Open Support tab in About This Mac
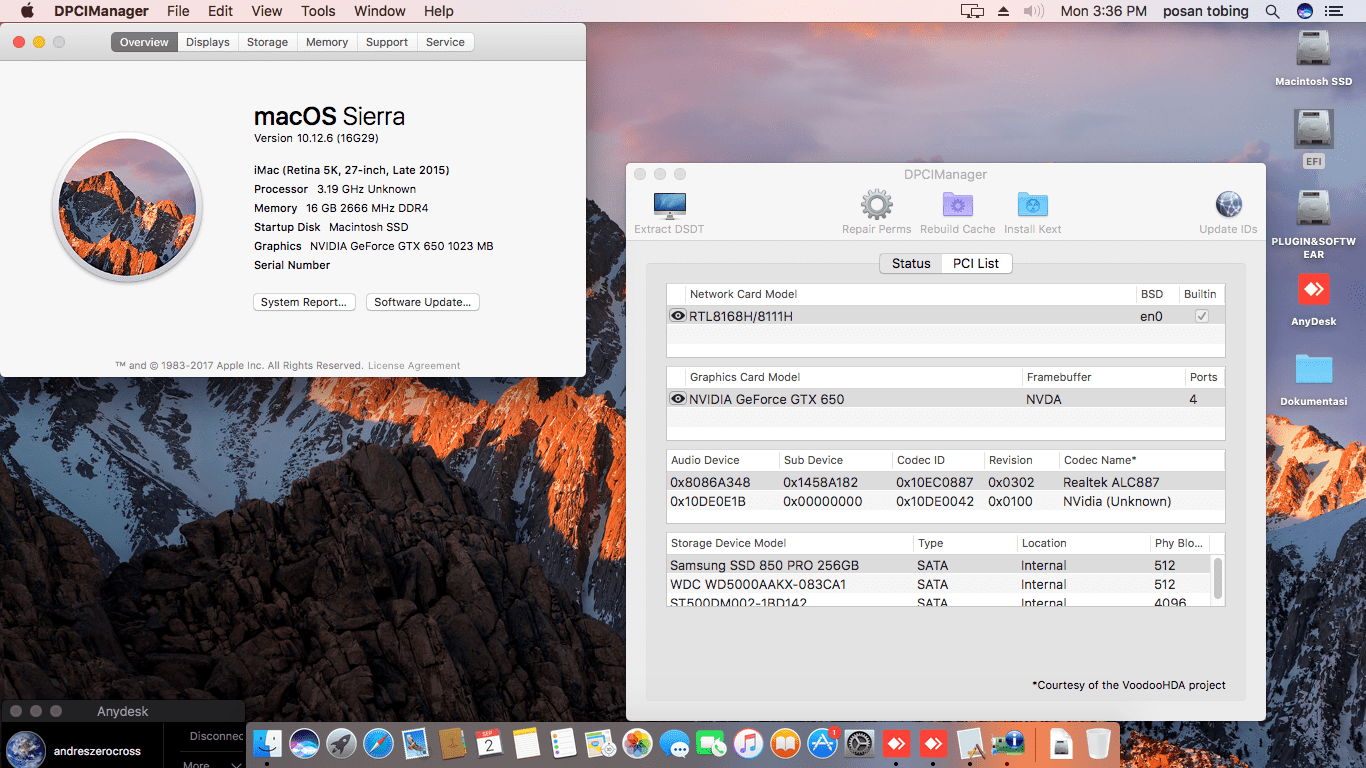The height and width of the screenshot is (768, 1366). (387, 42)
